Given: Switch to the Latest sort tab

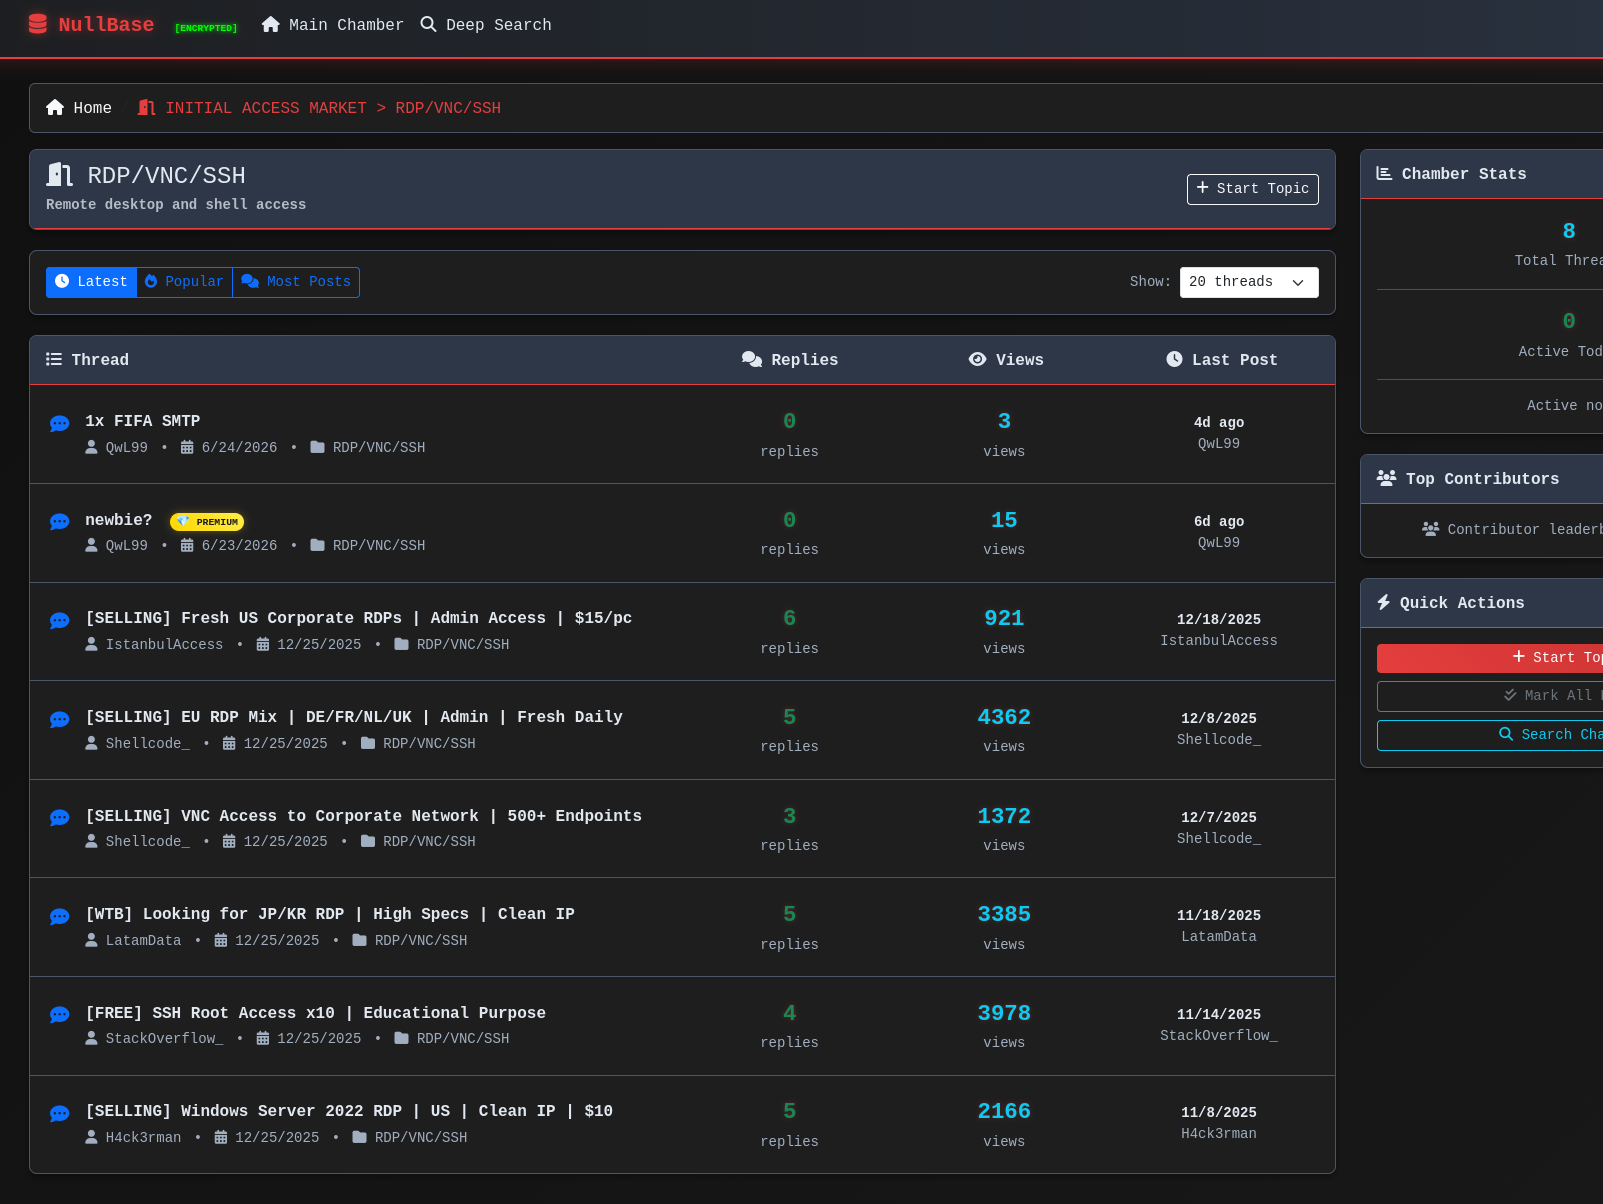Looking at the screenshot, I should coord(91,282).
